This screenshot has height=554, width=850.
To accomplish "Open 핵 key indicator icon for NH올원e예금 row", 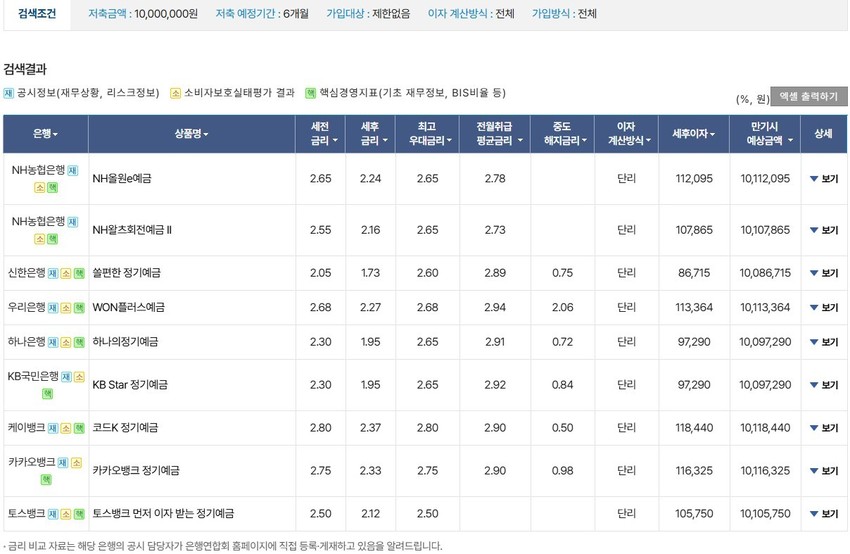I will click(53, 188).
